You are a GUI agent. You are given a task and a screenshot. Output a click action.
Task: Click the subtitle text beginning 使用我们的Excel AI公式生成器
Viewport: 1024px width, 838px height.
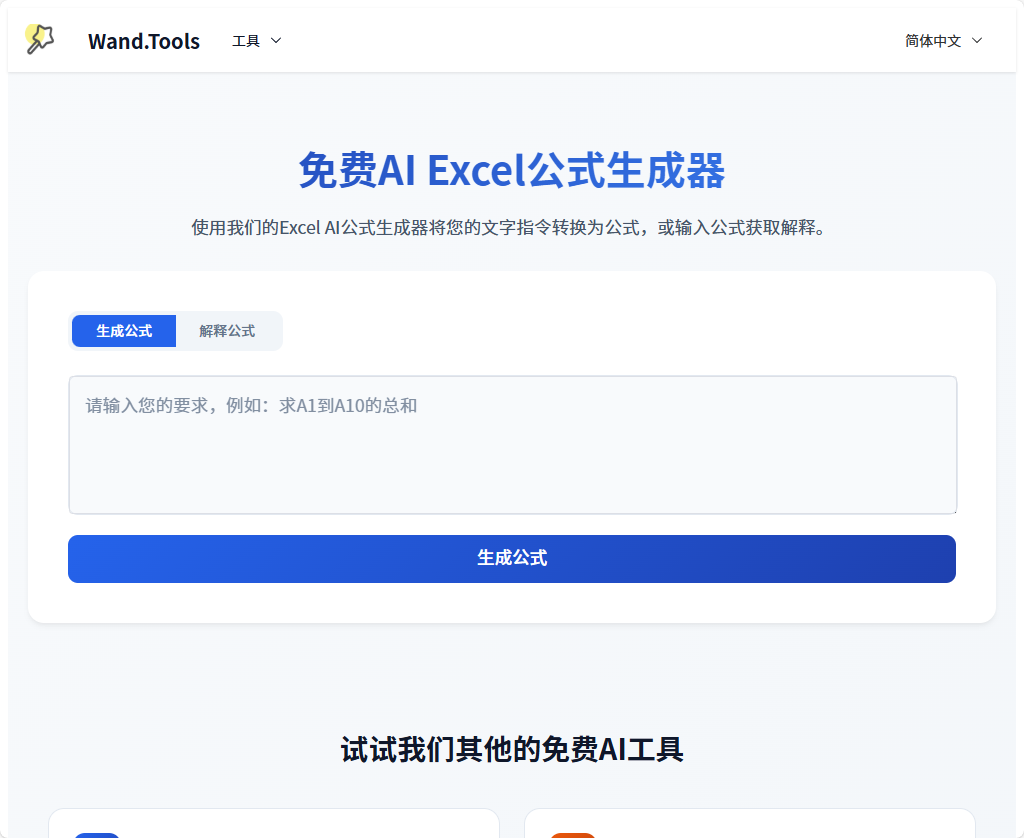510,227
